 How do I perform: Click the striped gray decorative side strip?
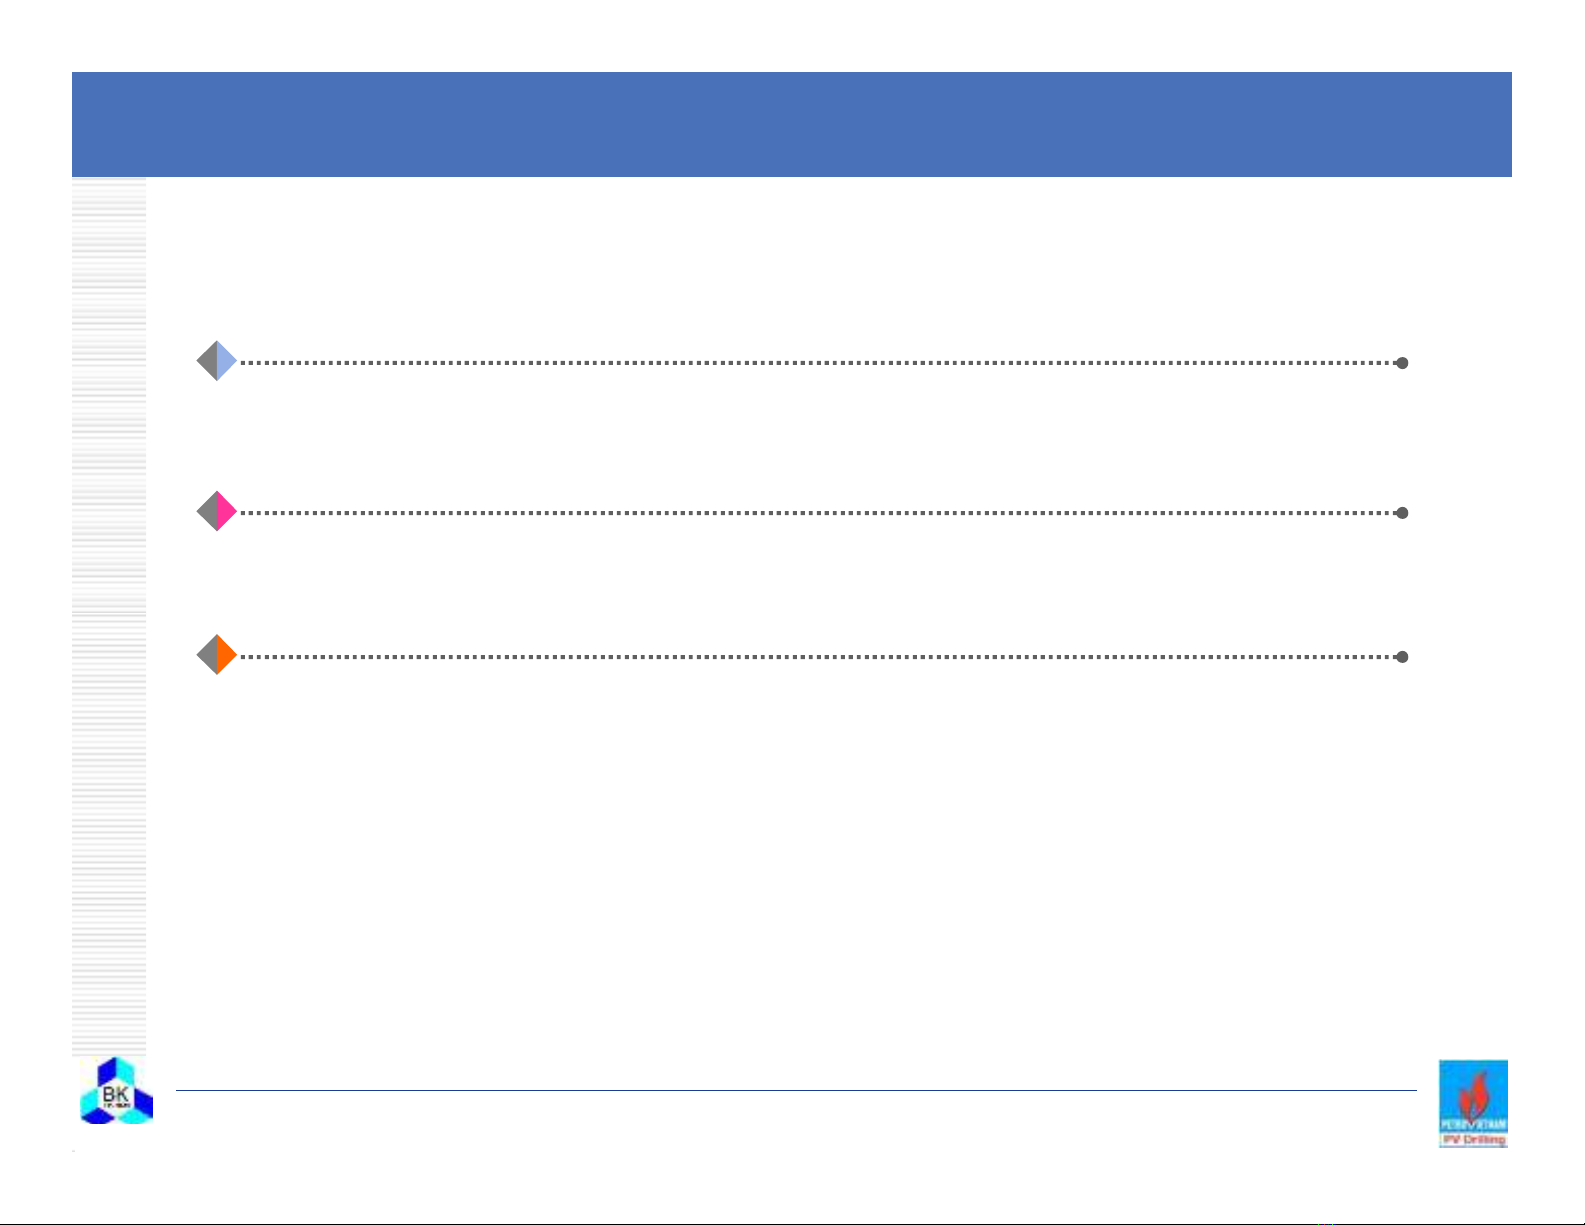(x=109, y=616)
